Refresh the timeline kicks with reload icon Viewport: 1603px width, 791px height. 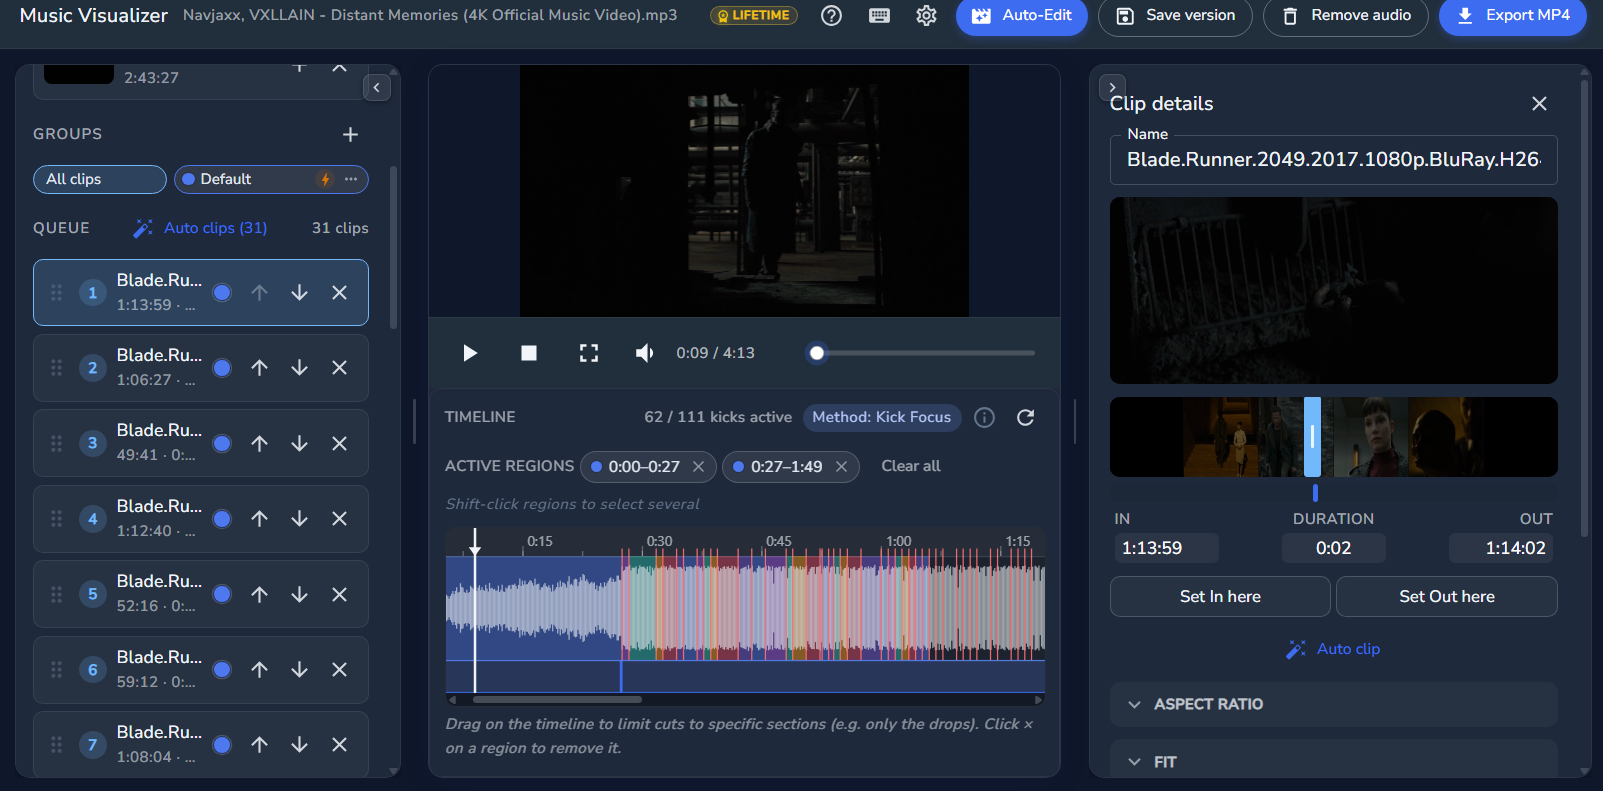(1025, 417)
